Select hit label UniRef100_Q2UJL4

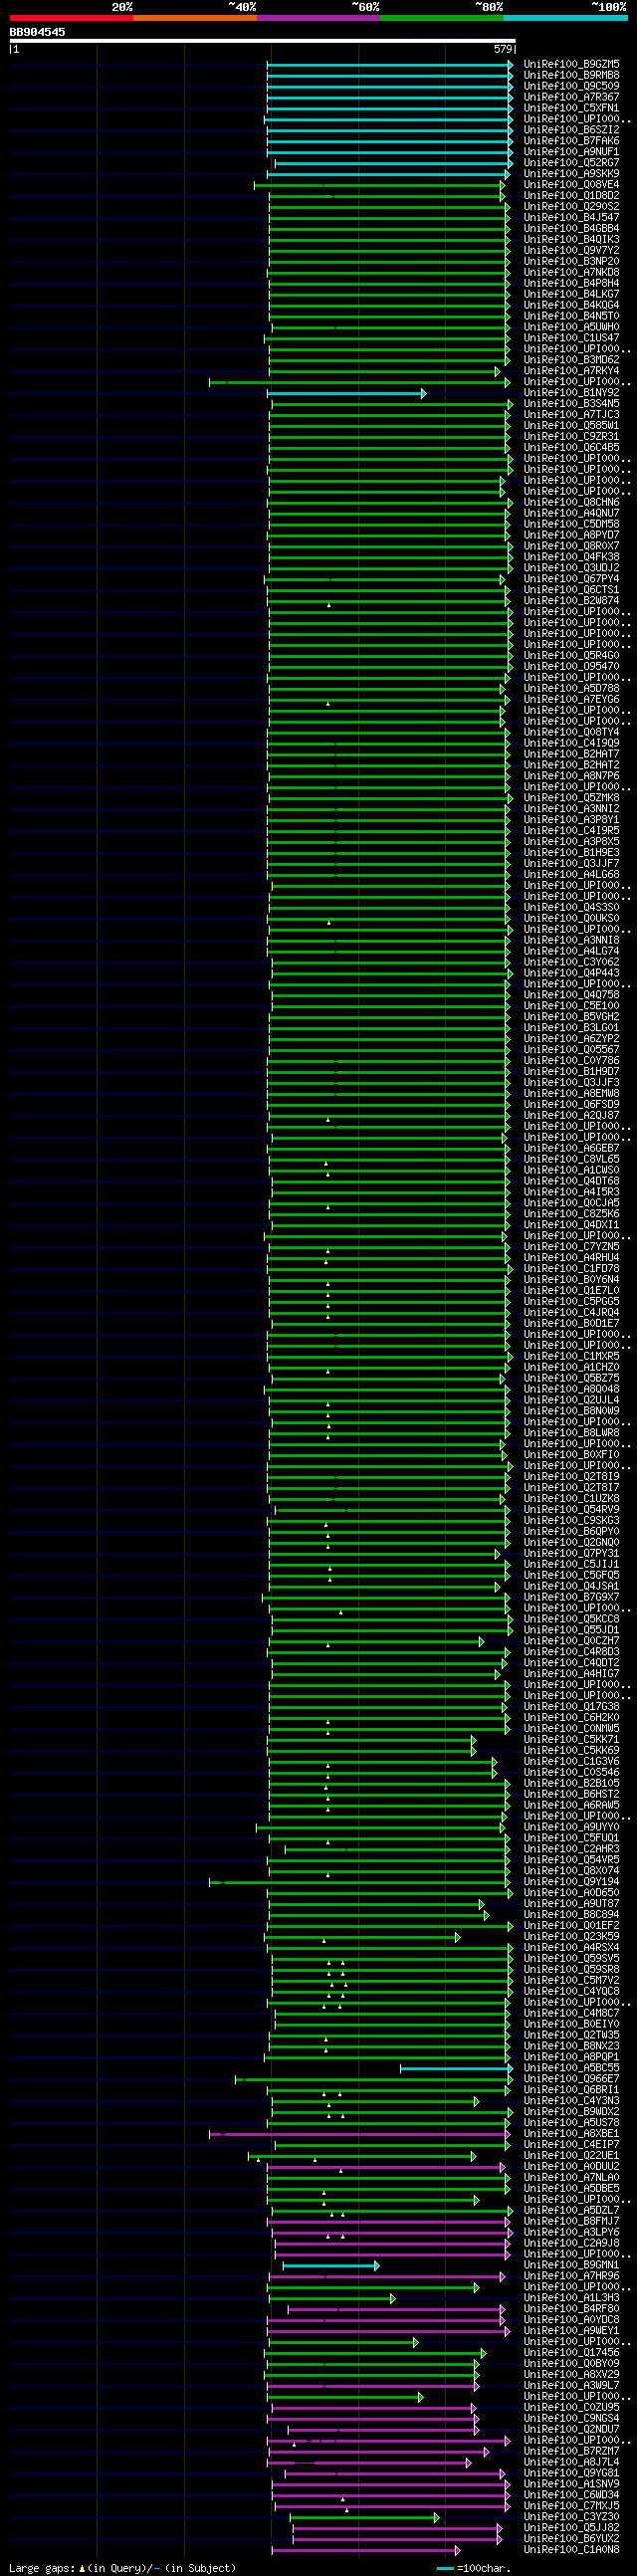click(x=571, y=1400)
